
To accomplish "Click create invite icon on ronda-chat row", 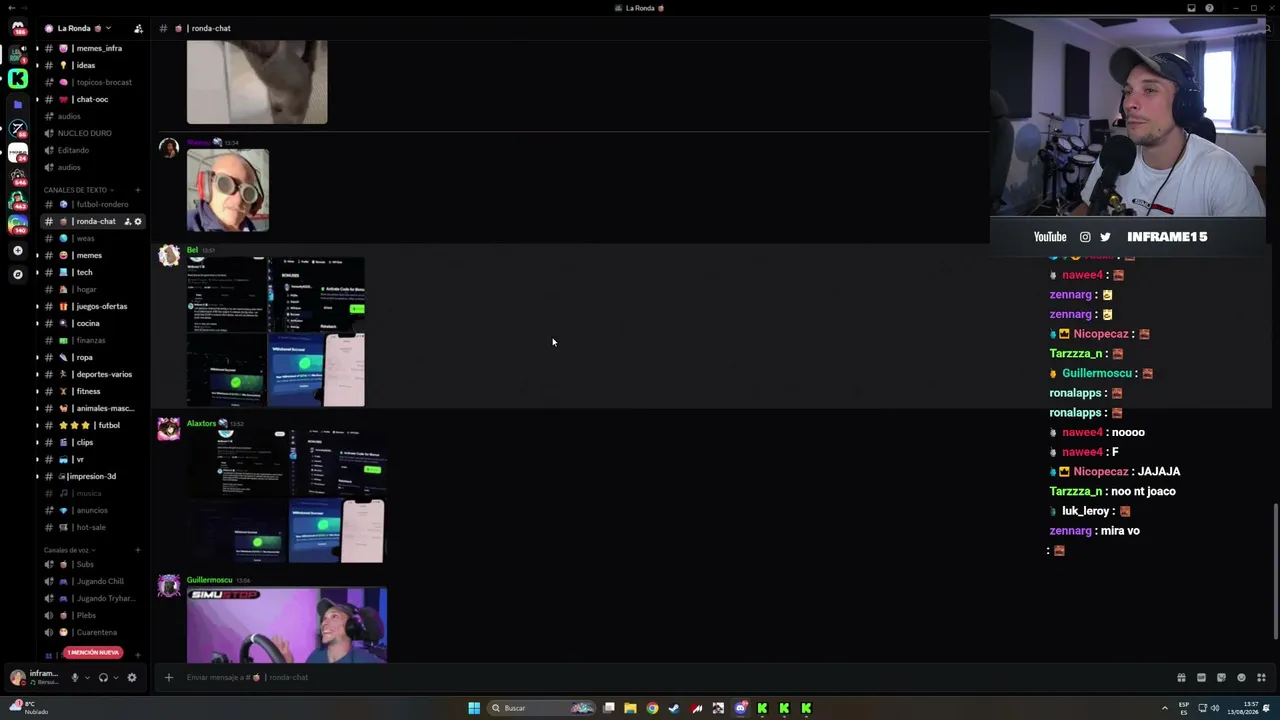I will point(127,221).
